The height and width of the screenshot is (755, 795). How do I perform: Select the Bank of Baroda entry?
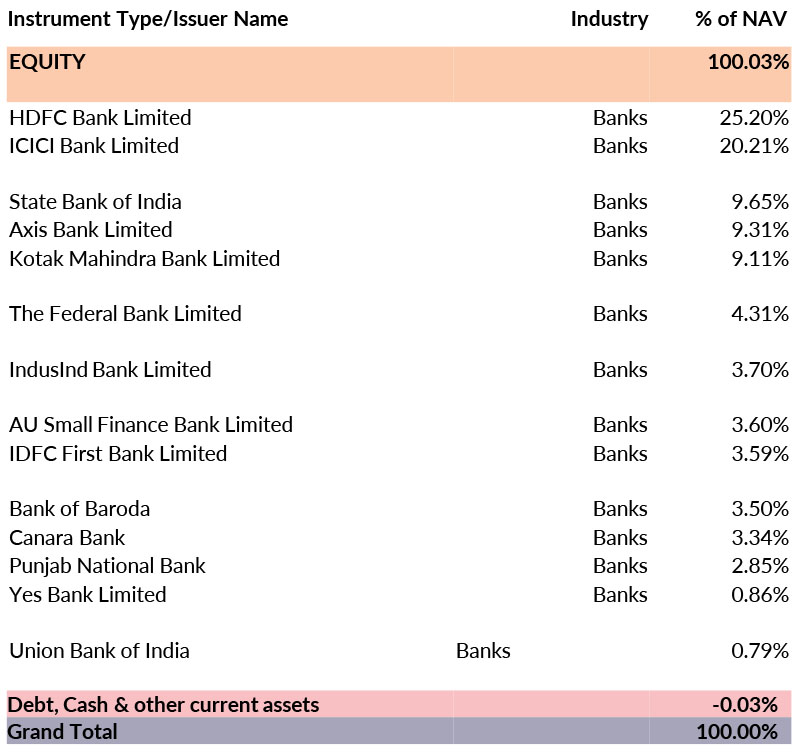tap(79, 509)
